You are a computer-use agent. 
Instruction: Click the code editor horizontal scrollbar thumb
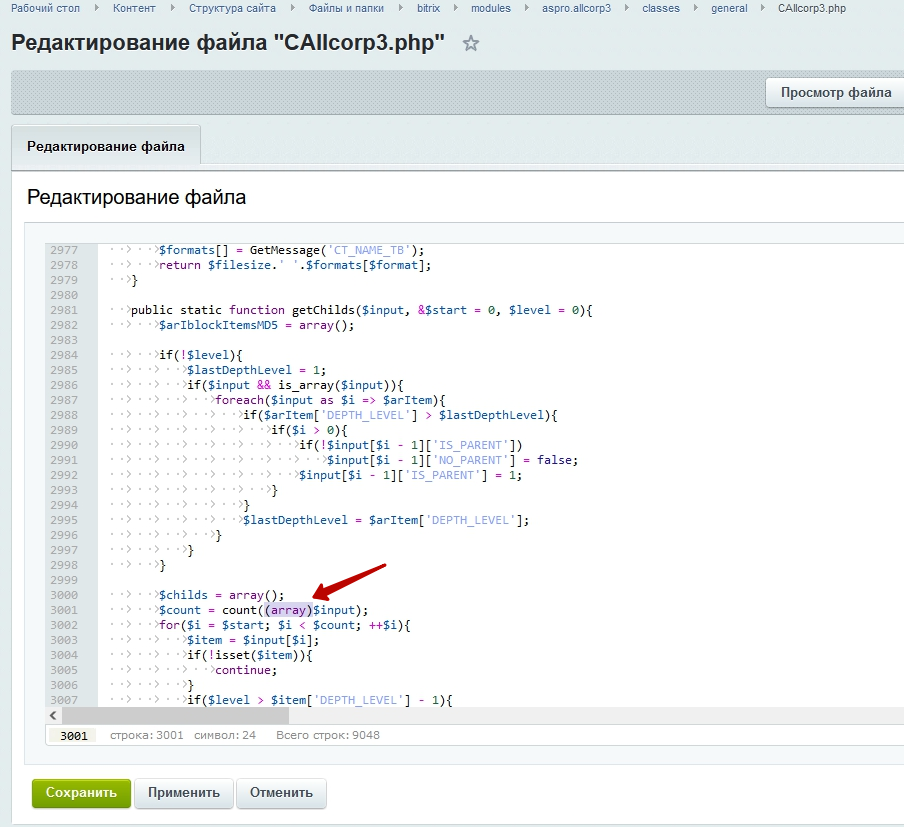tap(175, 716)
